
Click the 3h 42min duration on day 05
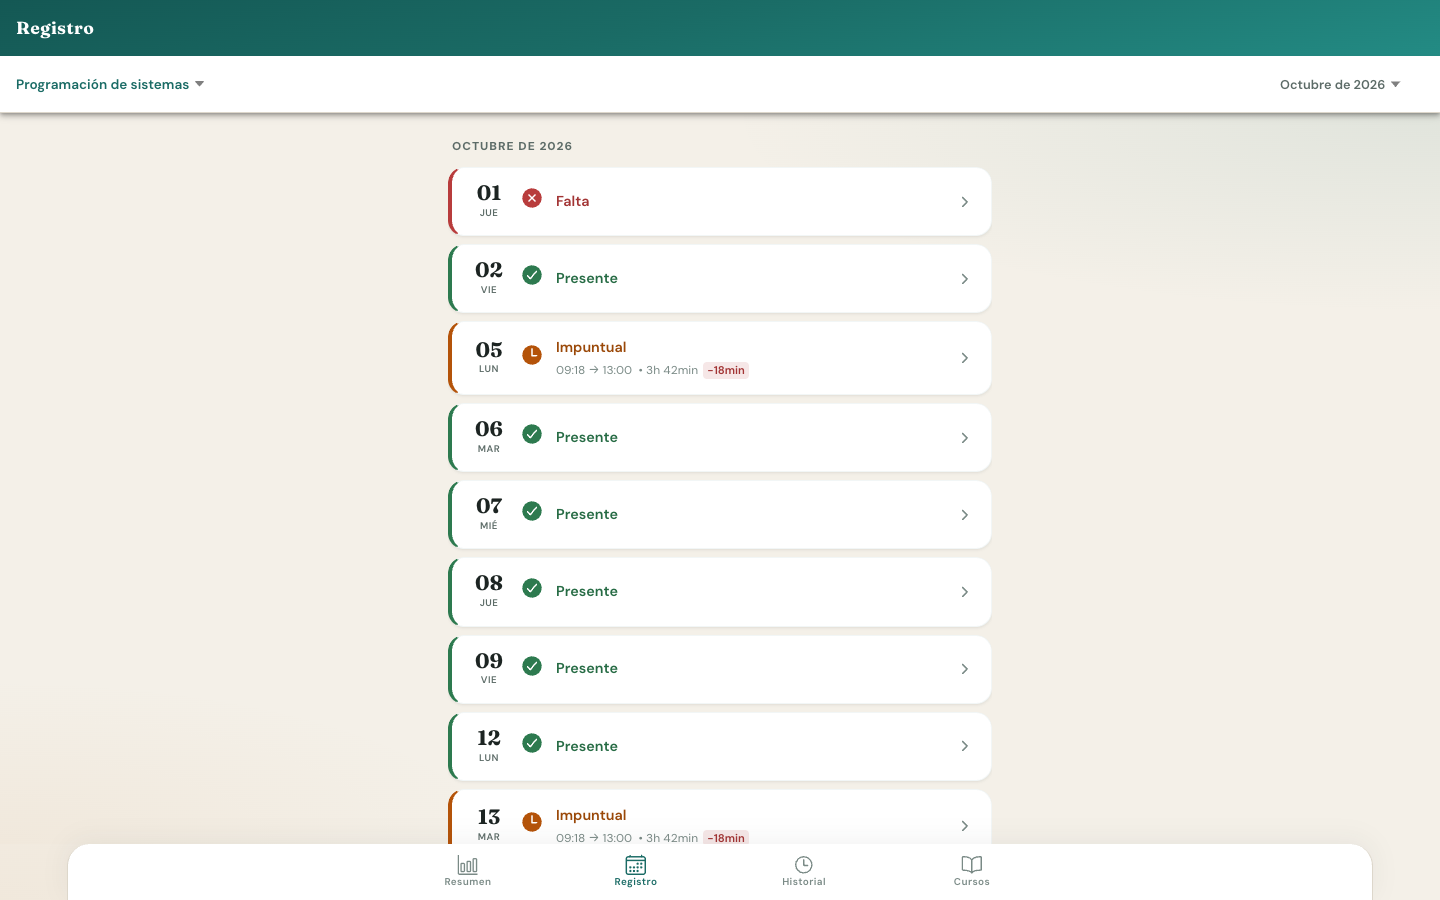pos(672,370)
